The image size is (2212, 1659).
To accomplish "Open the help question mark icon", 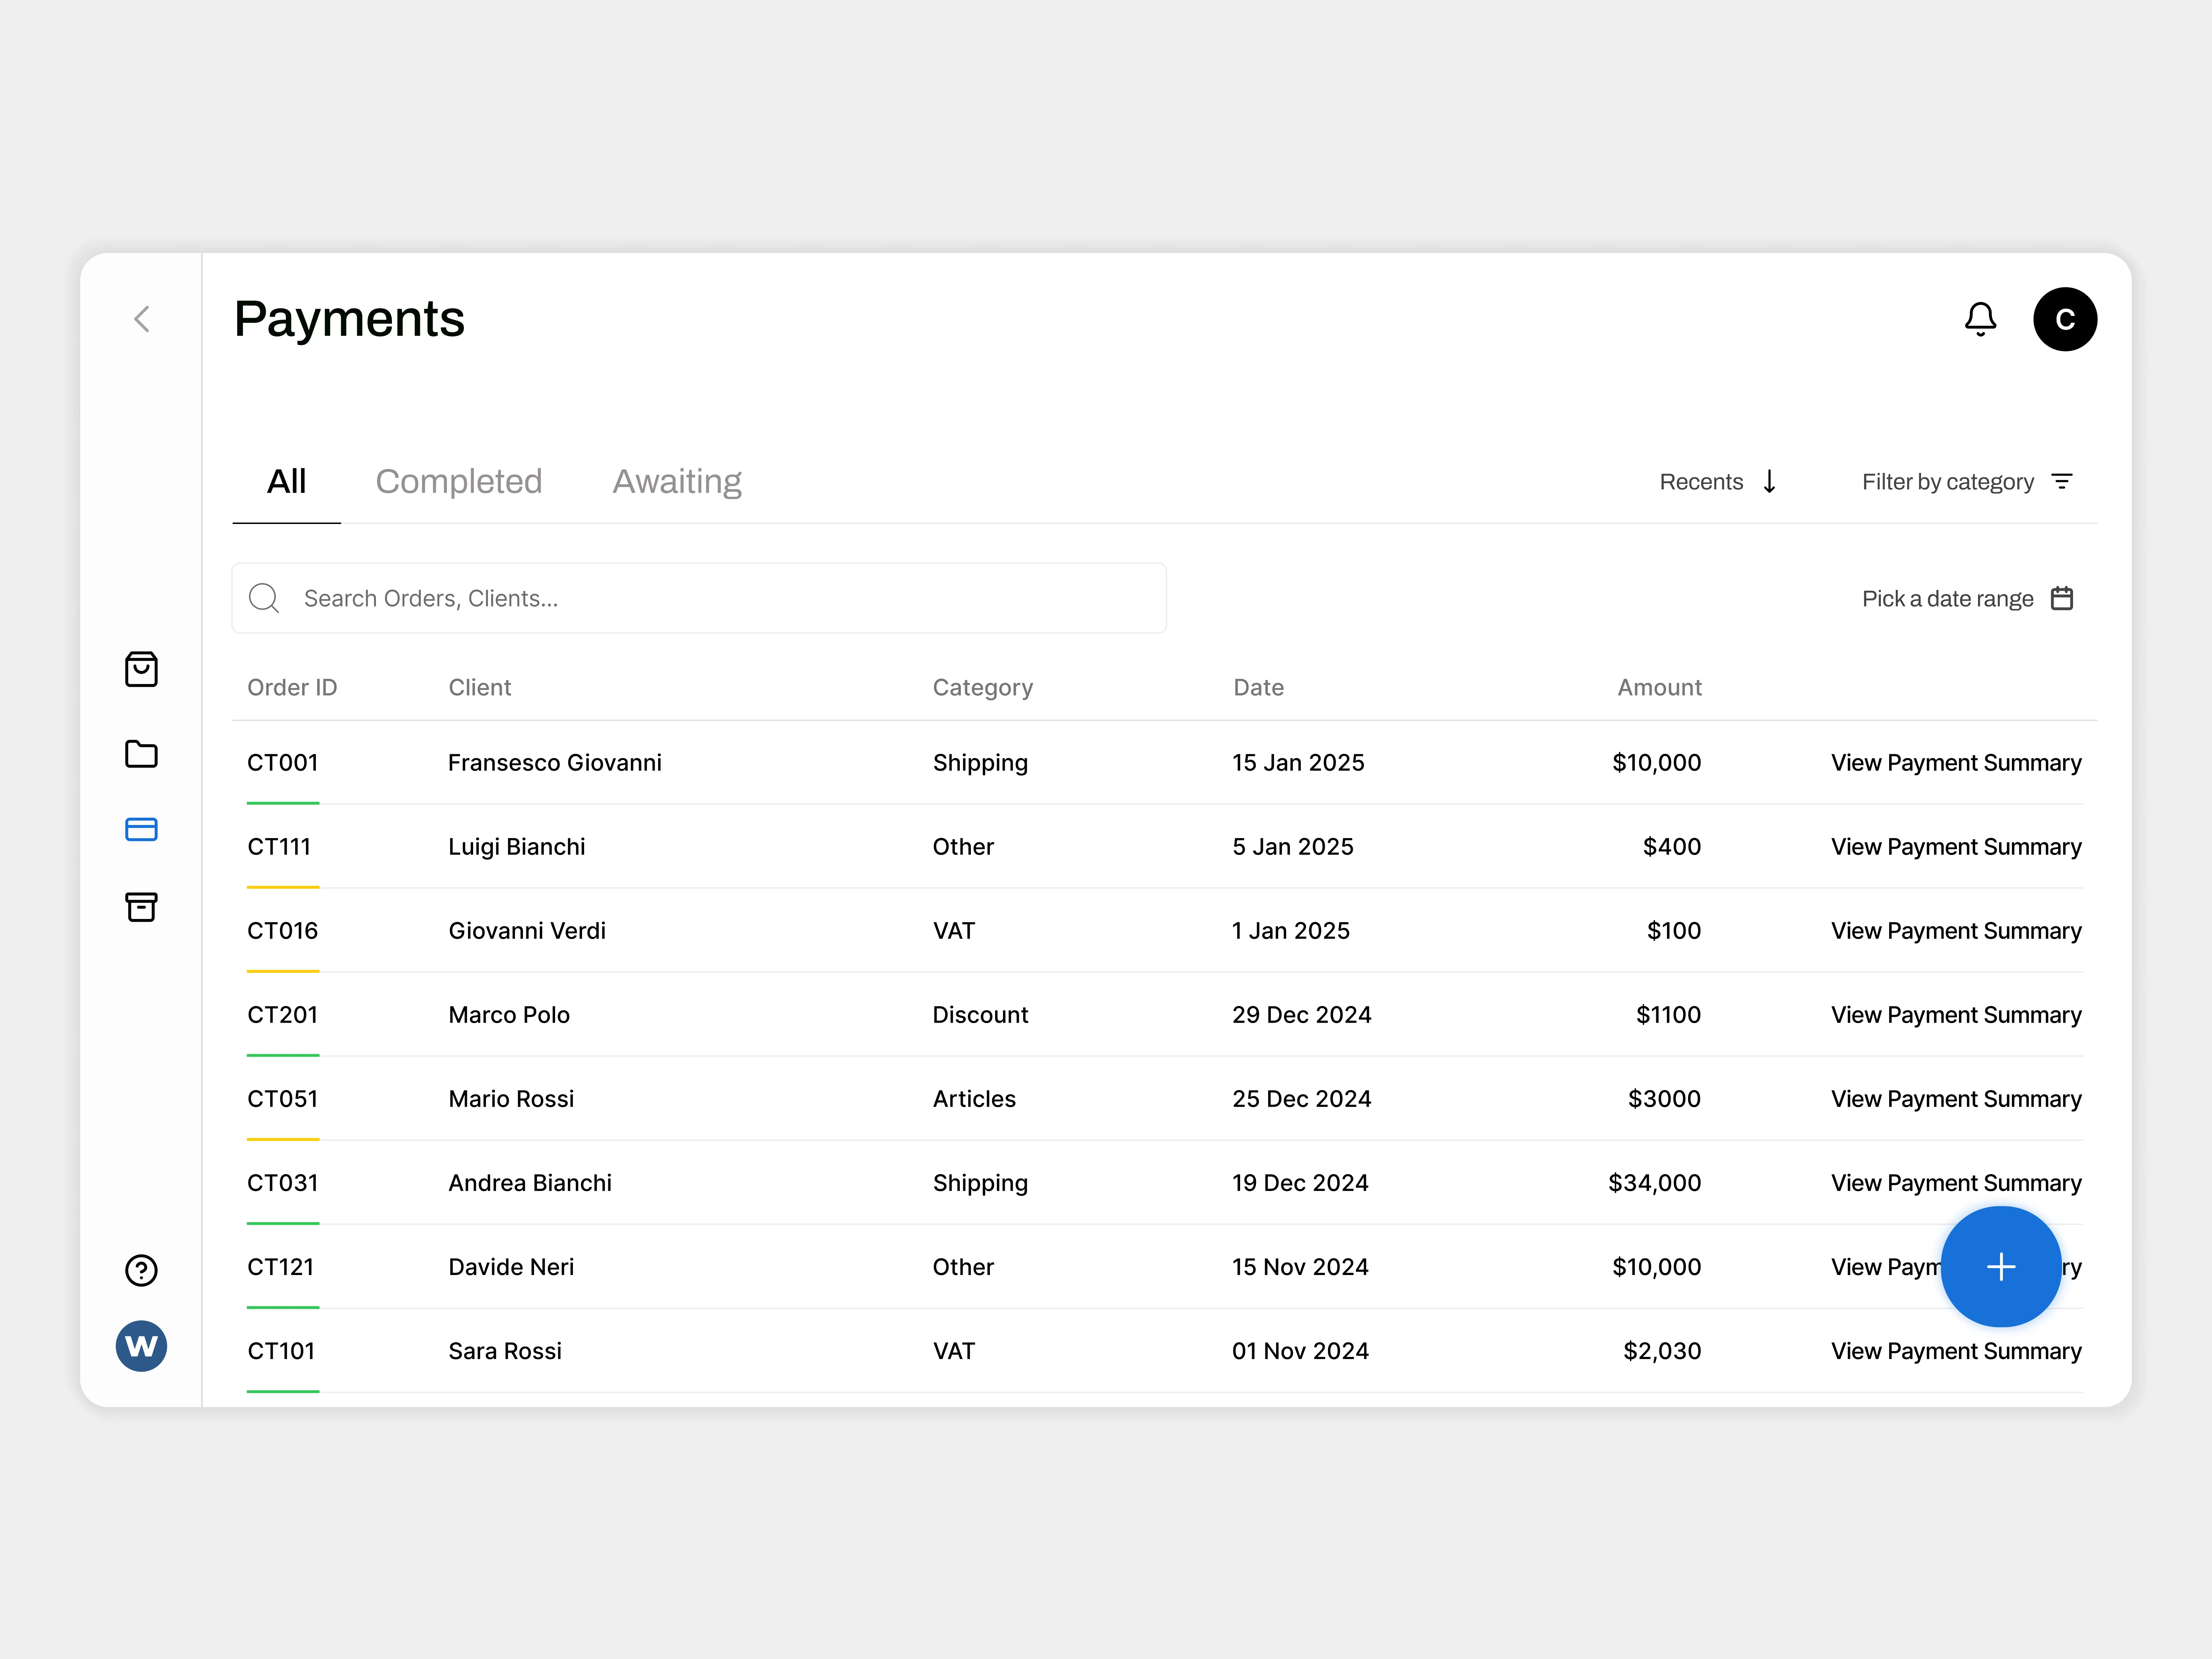I will (x=141, y=1270).
